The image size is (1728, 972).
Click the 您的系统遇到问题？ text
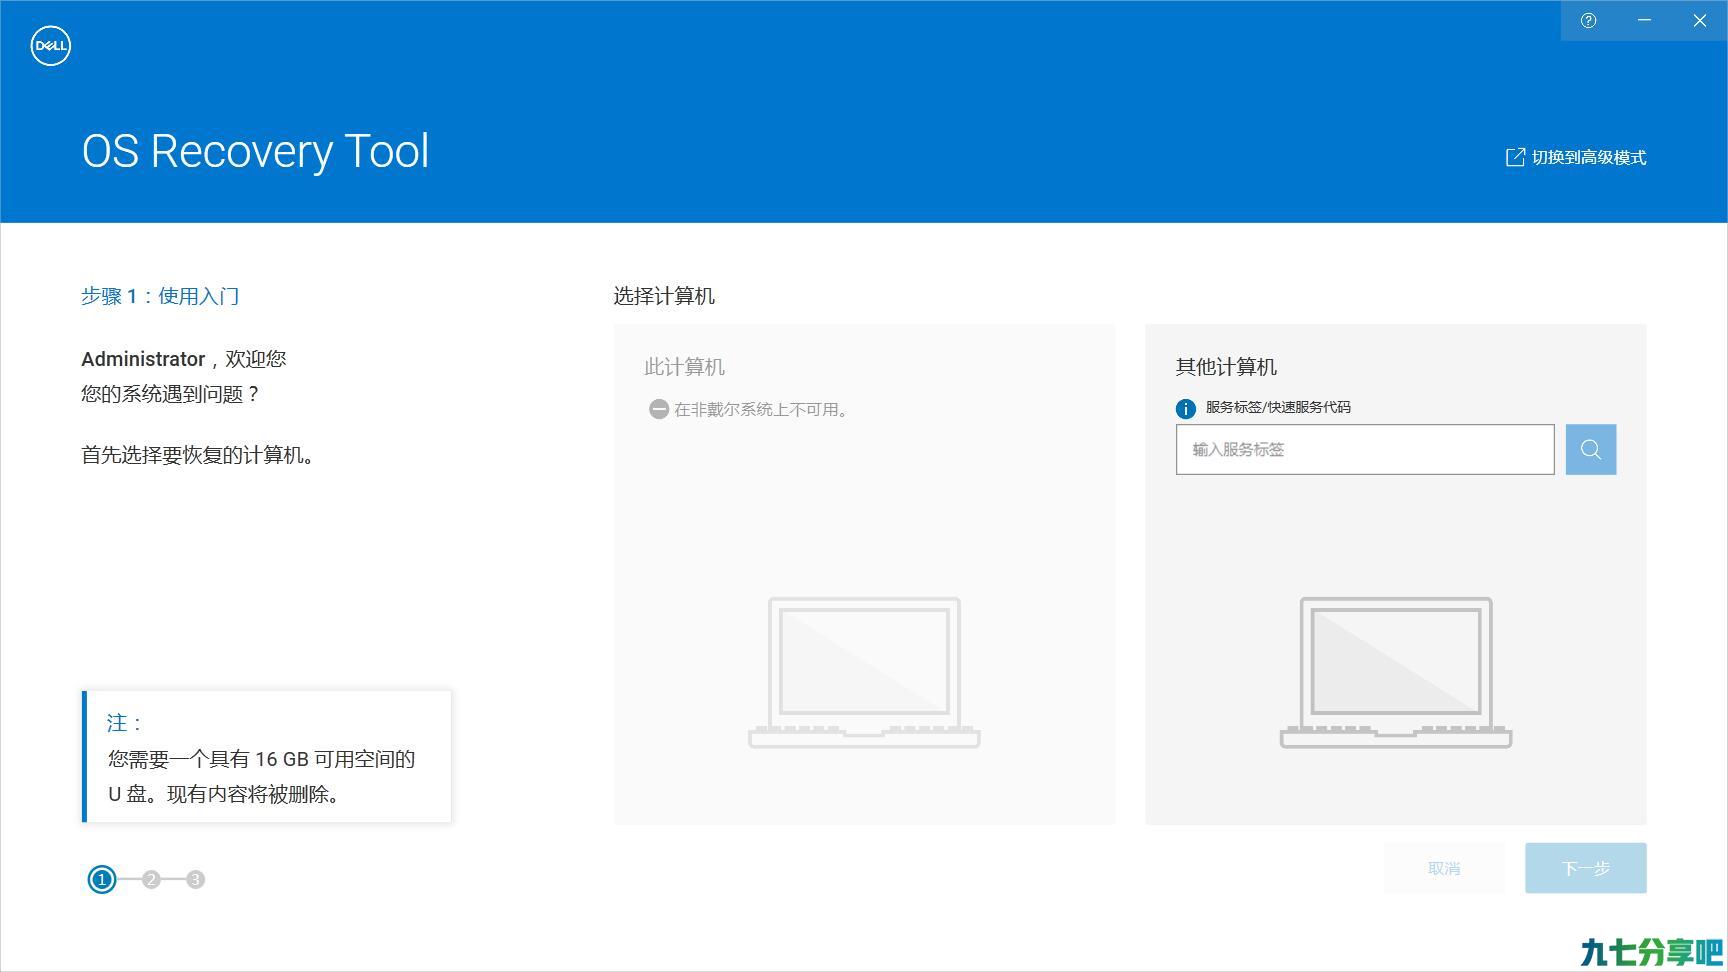(x=171, y=394)
